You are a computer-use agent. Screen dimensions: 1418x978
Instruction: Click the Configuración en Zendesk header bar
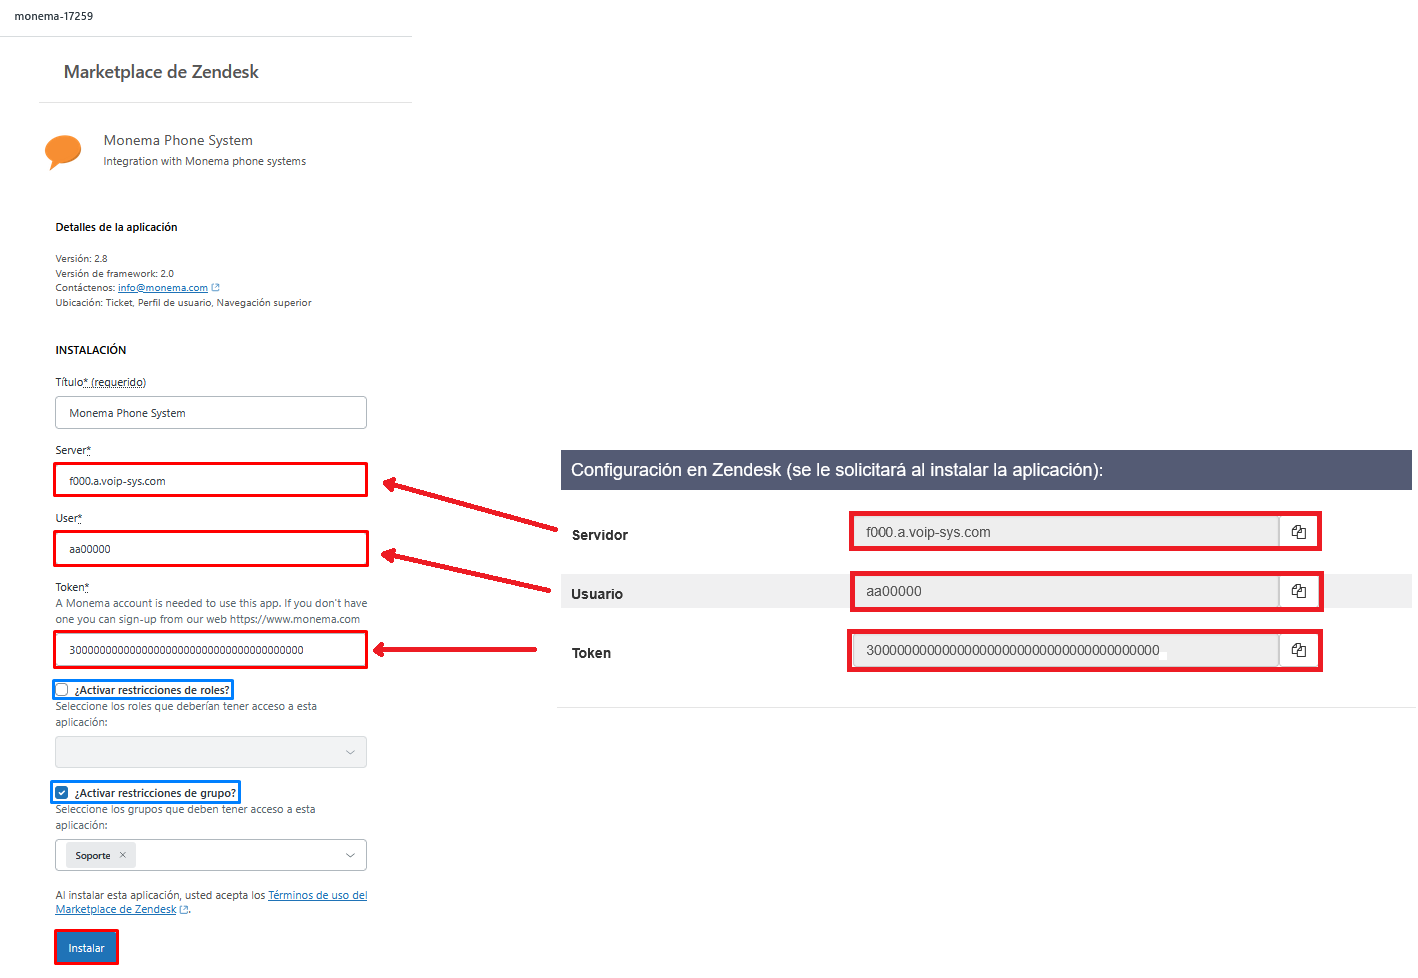pos(986,470)
